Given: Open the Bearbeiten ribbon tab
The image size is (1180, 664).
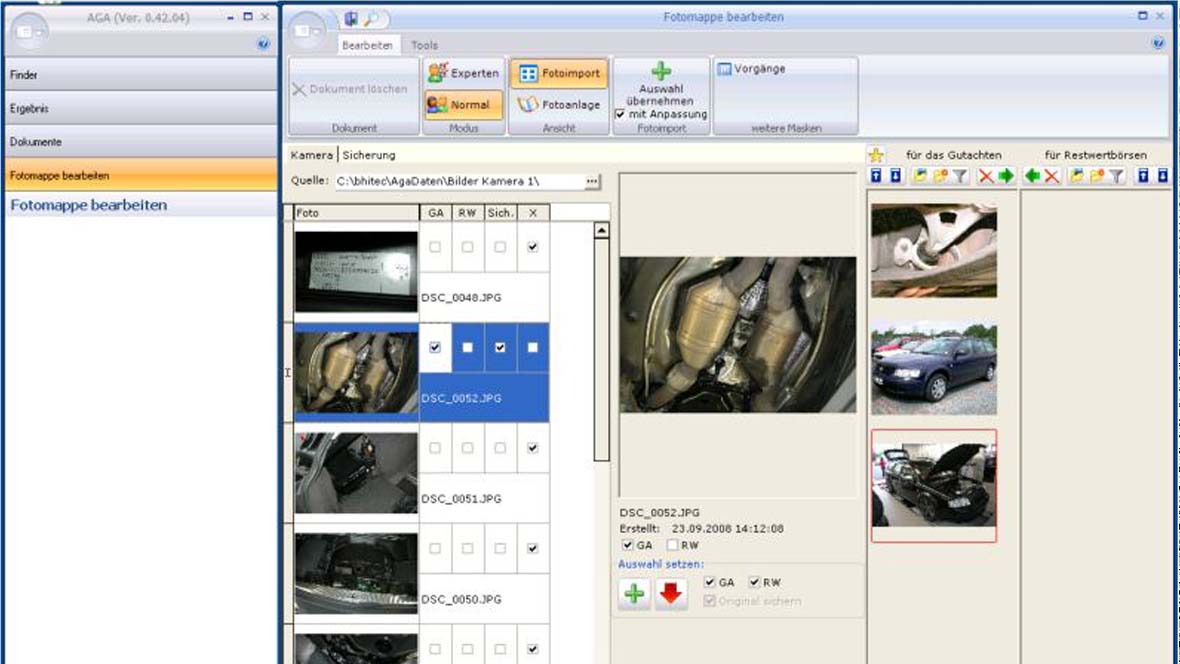Looking at the screenshot, I should pos(367,45).
